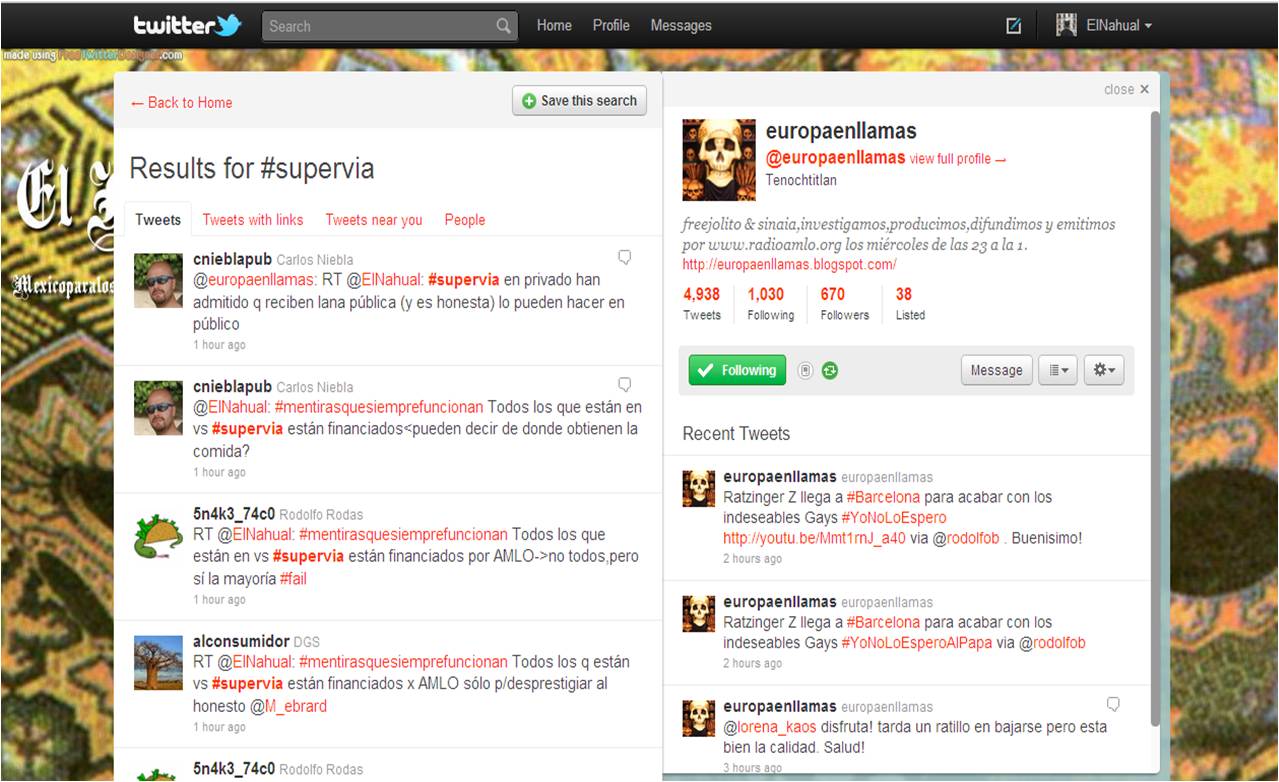
Task: Select the Tweets tab
Action: [158, 220]
